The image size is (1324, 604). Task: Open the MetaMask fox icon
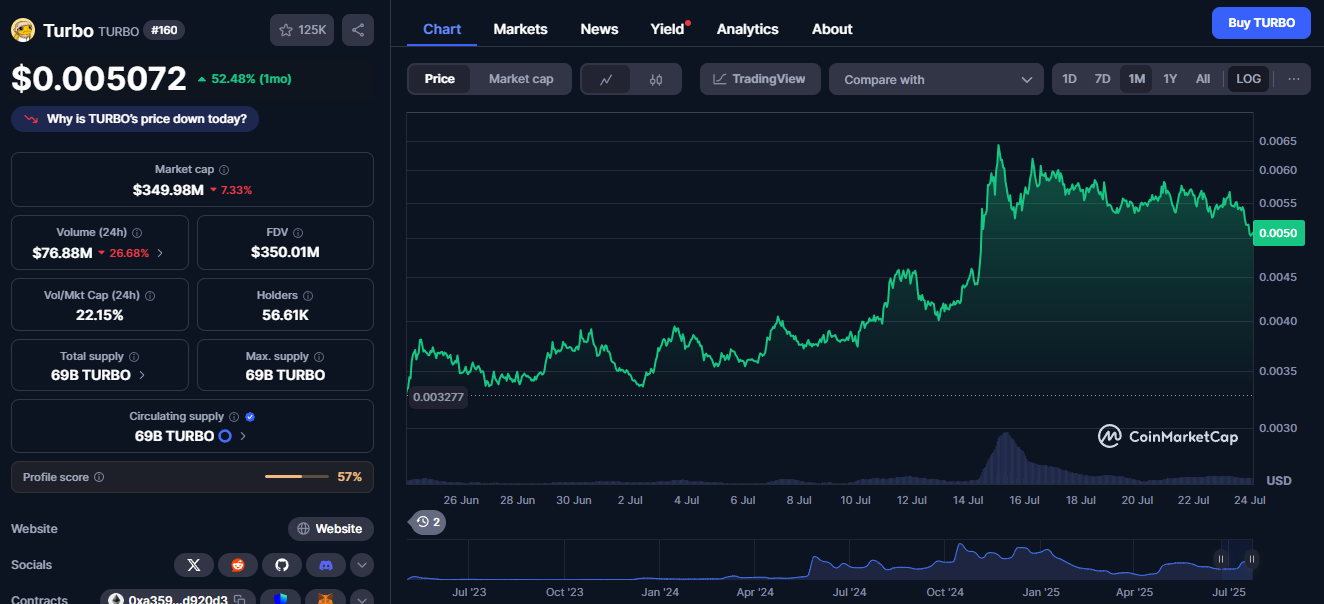pos(325,600)
